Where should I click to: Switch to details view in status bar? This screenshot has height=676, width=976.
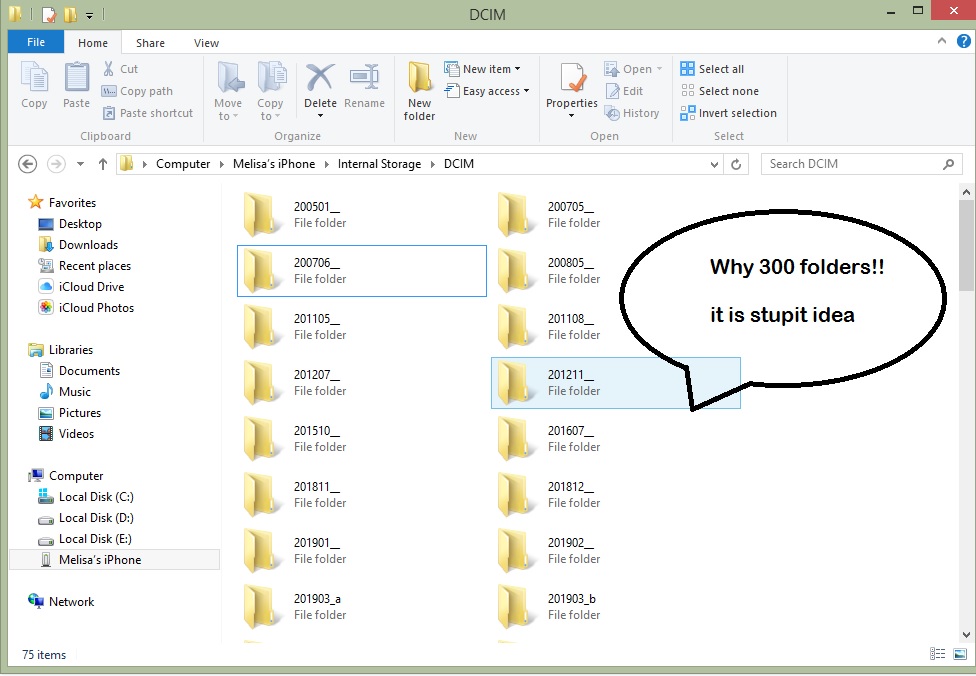938,655
